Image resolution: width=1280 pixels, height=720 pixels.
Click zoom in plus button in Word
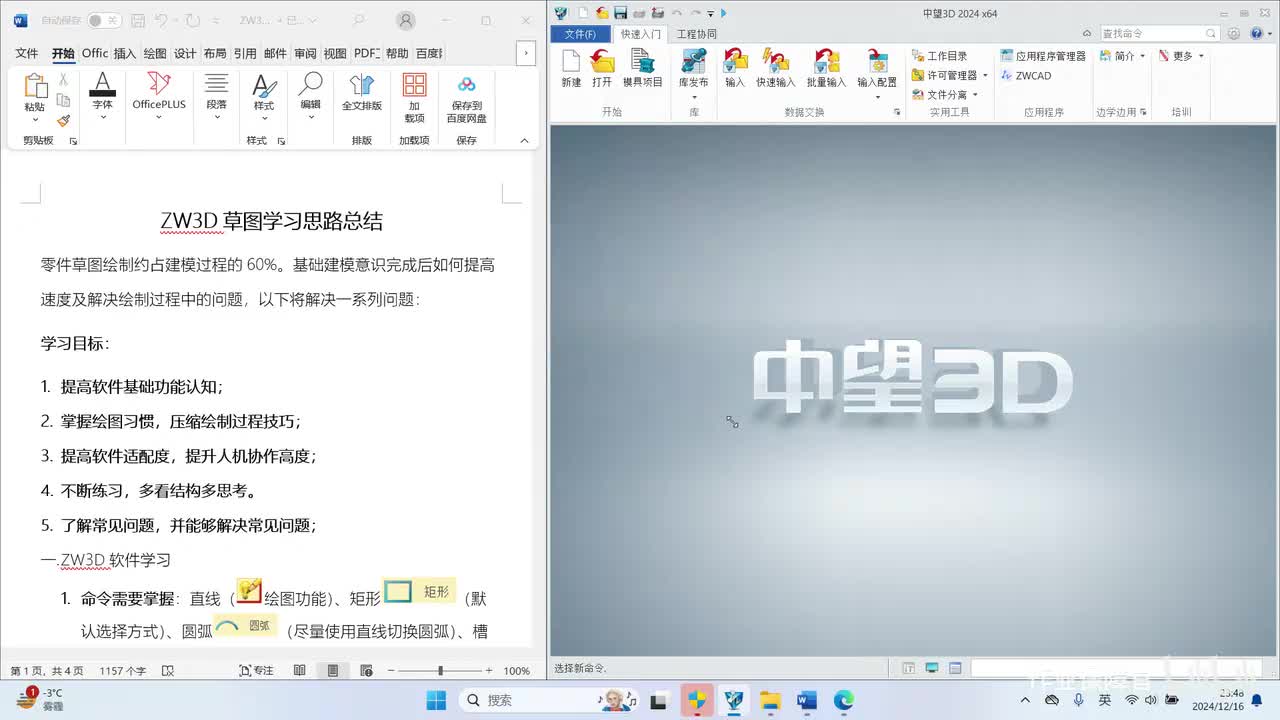coord(489,670)
